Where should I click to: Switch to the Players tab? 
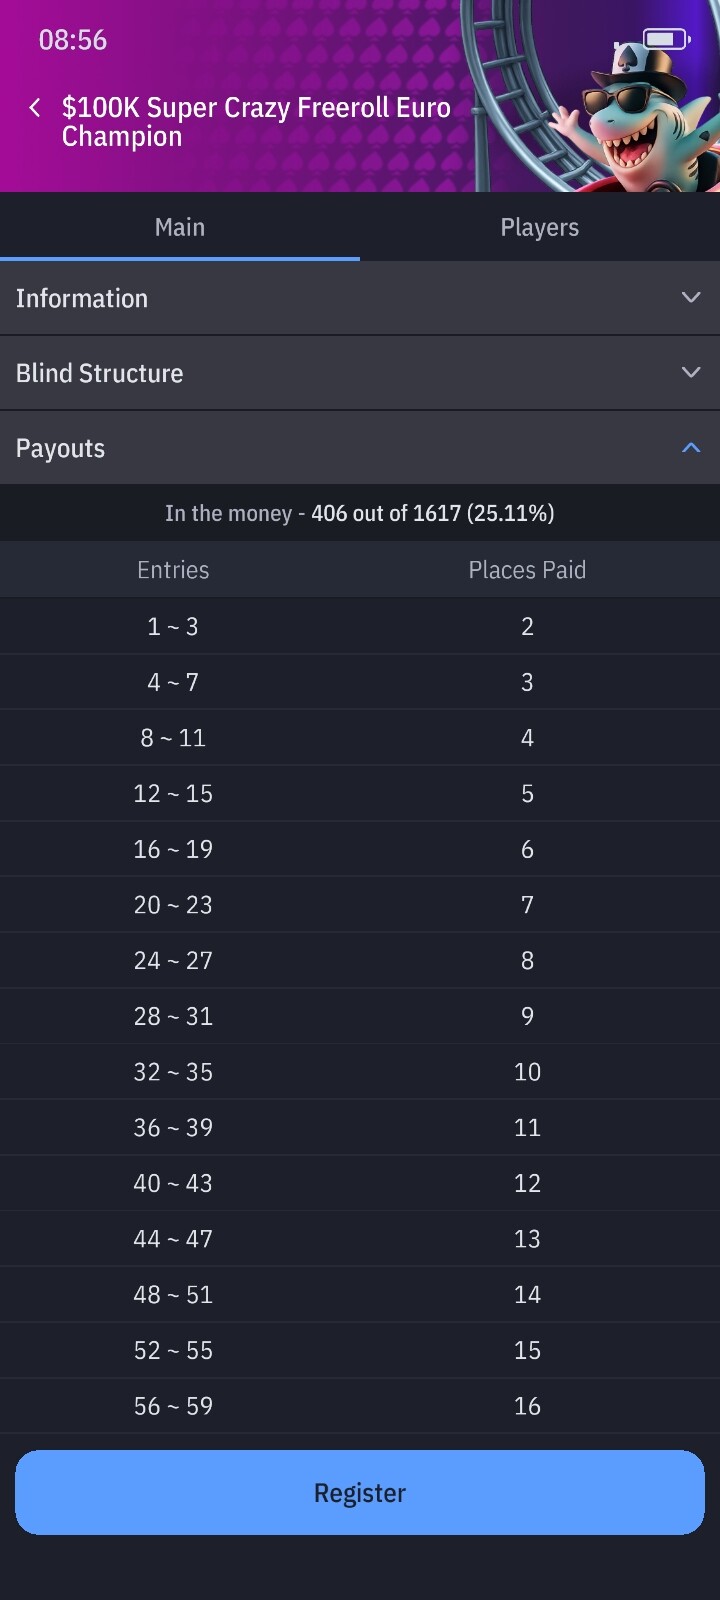[539, 228]
